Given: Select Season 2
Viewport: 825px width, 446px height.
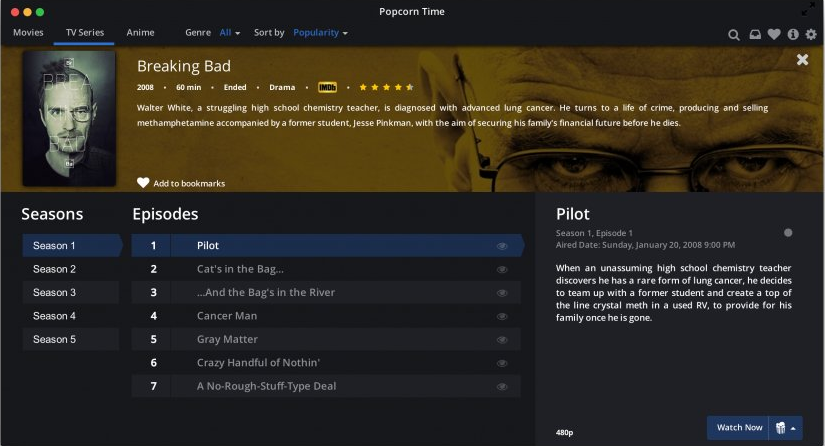Looking at the screenshot, I should coord(71,269).
